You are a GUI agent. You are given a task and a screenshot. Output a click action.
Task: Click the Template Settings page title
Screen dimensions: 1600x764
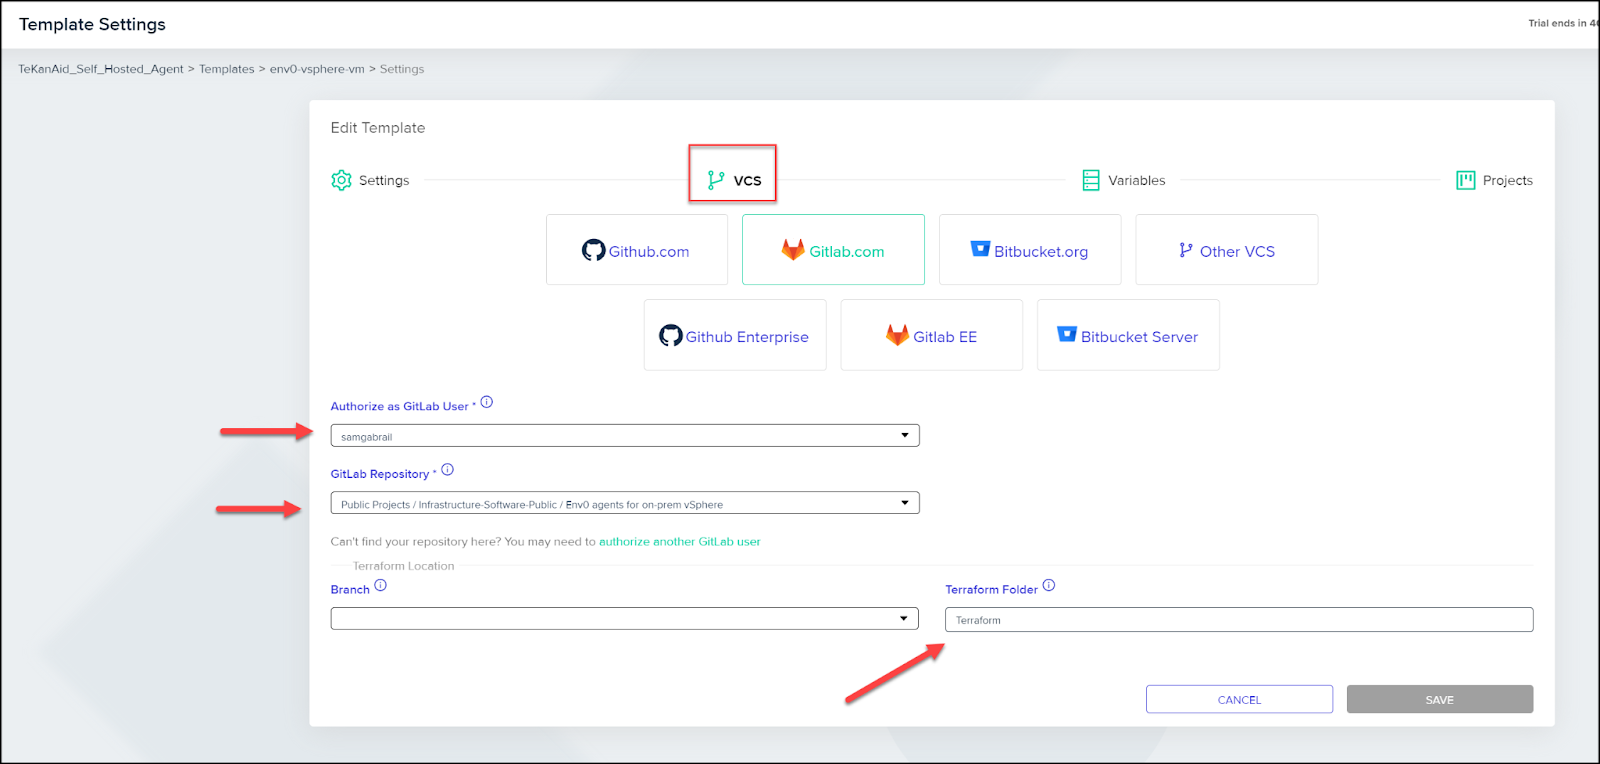[x=92, y=24]
